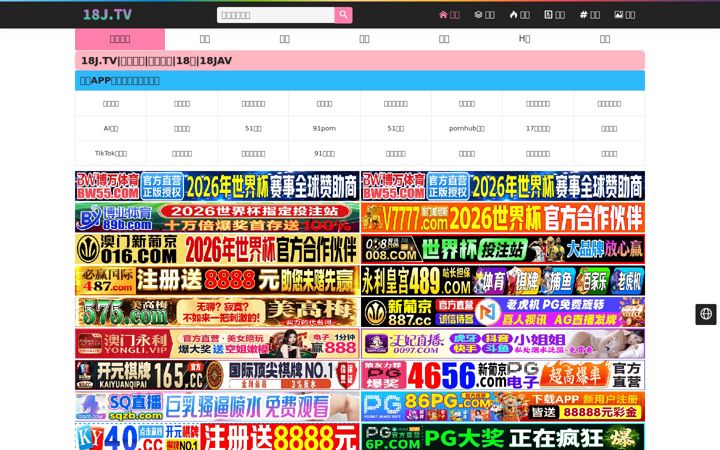Screen dimensions: 720x450
Task: Open the globe language widget at right edge
Action: coord(706,314)
